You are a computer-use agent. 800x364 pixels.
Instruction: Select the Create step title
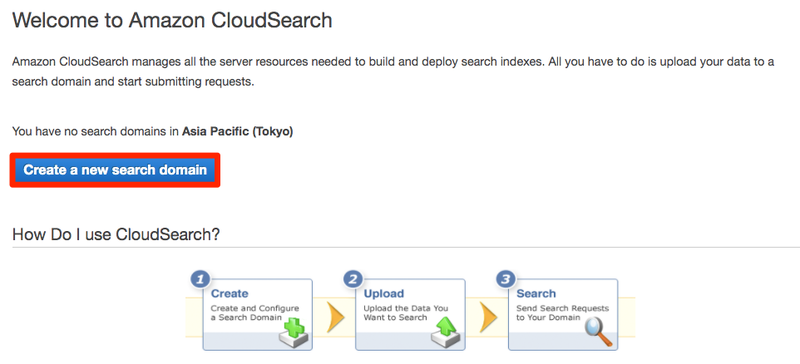click(x=230, y=294)
